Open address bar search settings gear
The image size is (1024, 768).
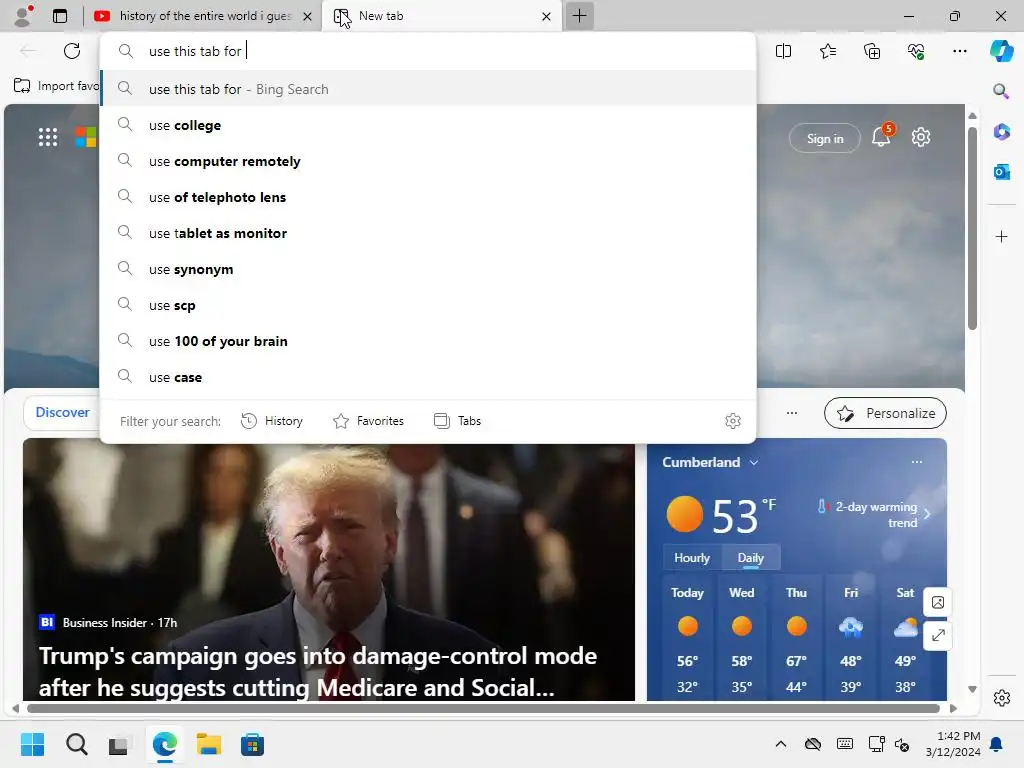(x=733, y=421)
